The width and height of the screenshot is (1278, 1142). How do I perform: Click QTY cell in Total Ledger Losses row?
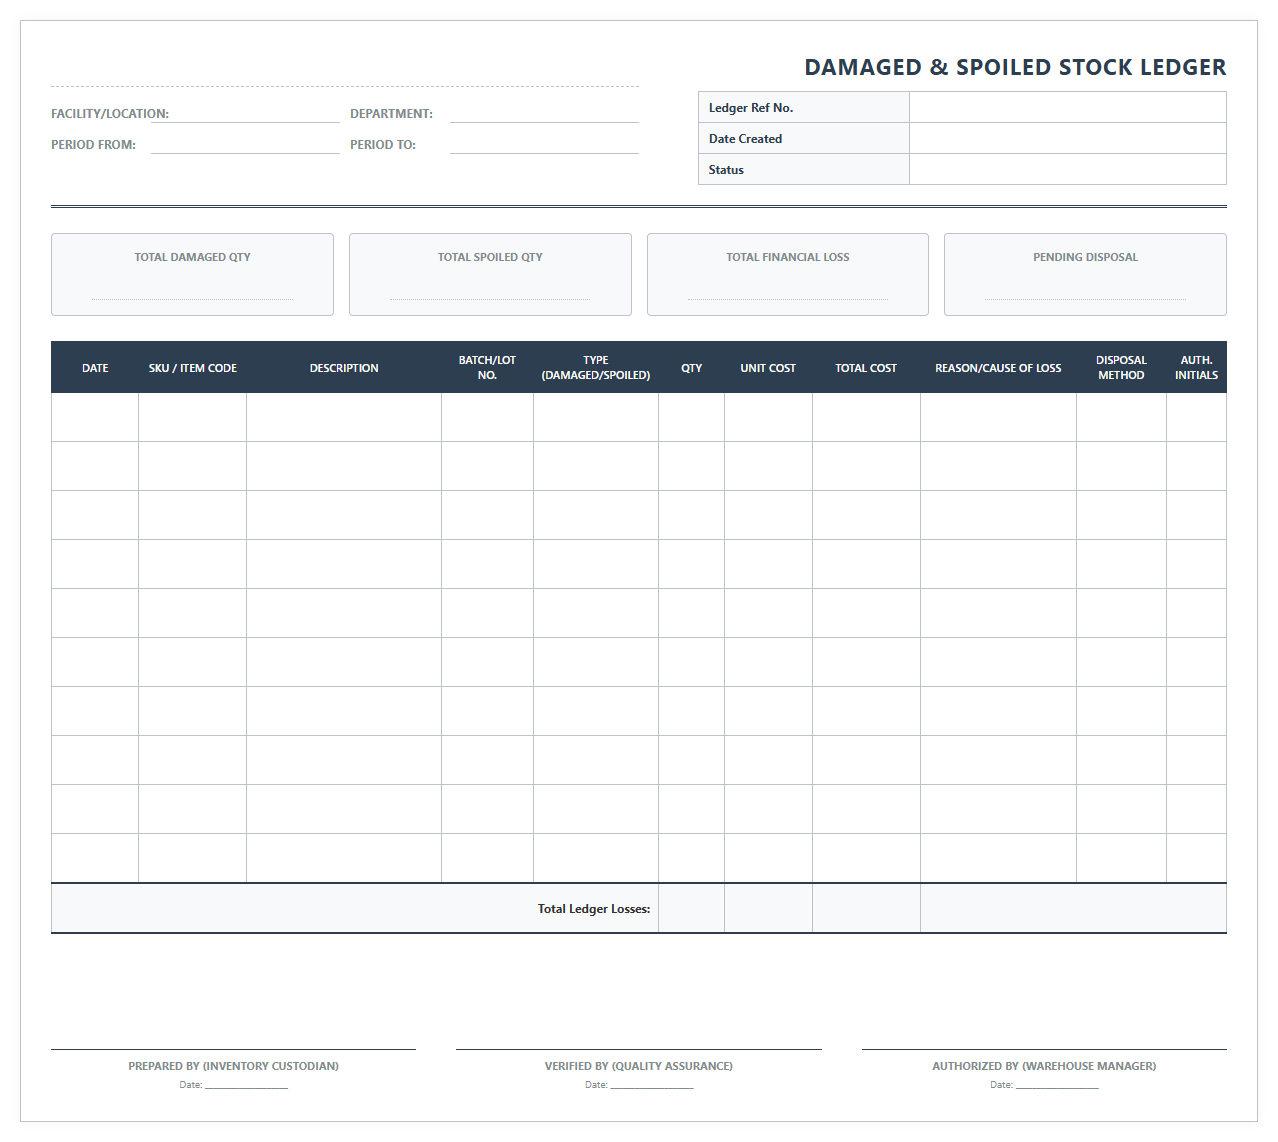(x=692, y=909)
